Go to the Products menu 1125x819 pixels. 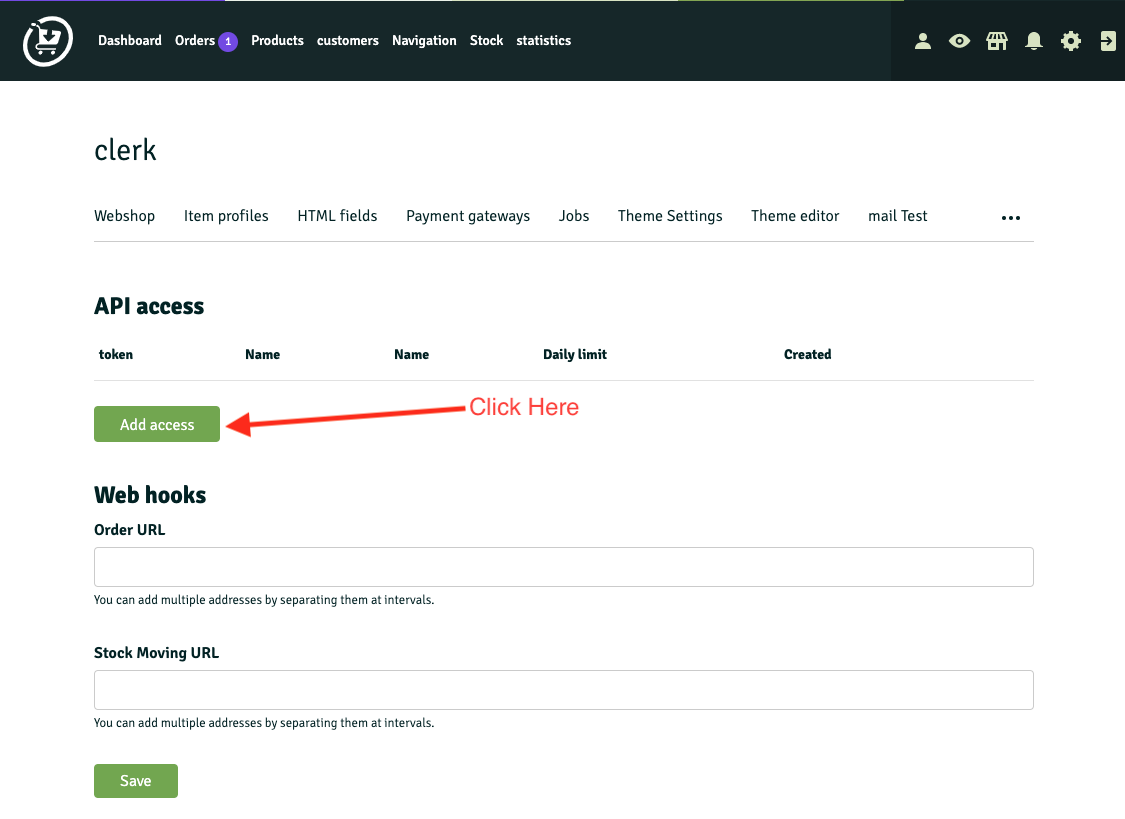(x=277, y=41)
